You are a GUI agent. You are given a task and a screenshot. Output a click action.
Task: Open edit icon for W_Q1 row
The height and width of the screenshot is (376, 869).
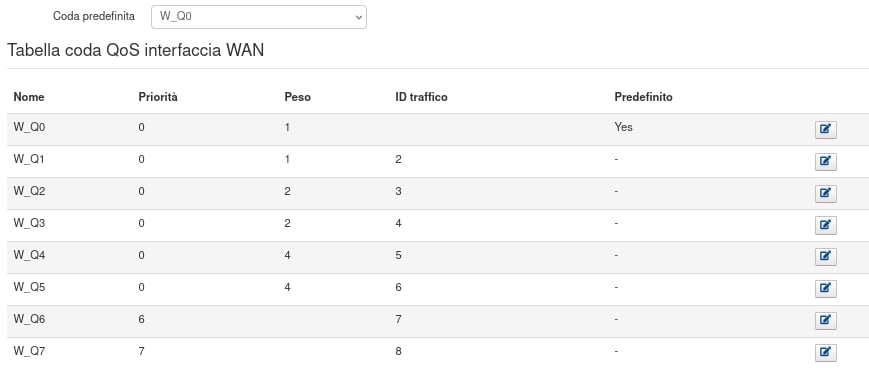point(825,161)
